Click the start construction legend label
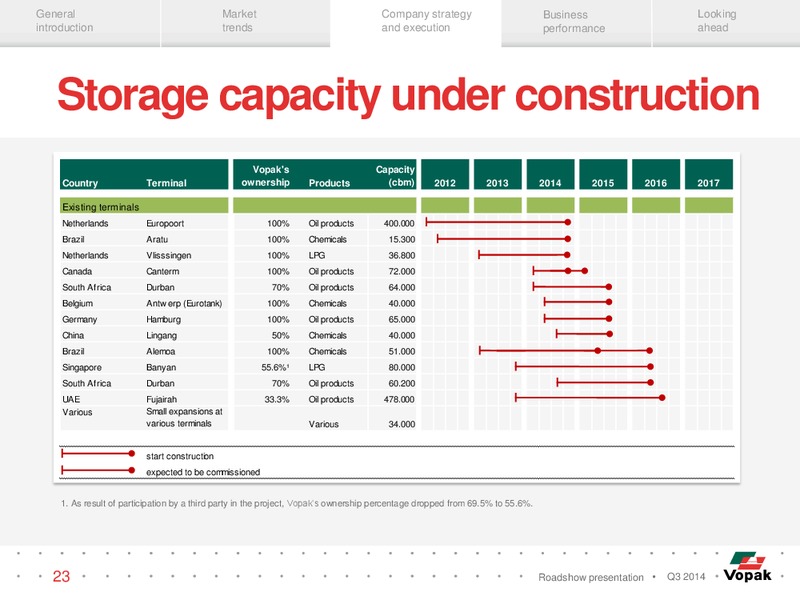The height and width of the screenshot is (600, 800). click(x=180, y=456)
